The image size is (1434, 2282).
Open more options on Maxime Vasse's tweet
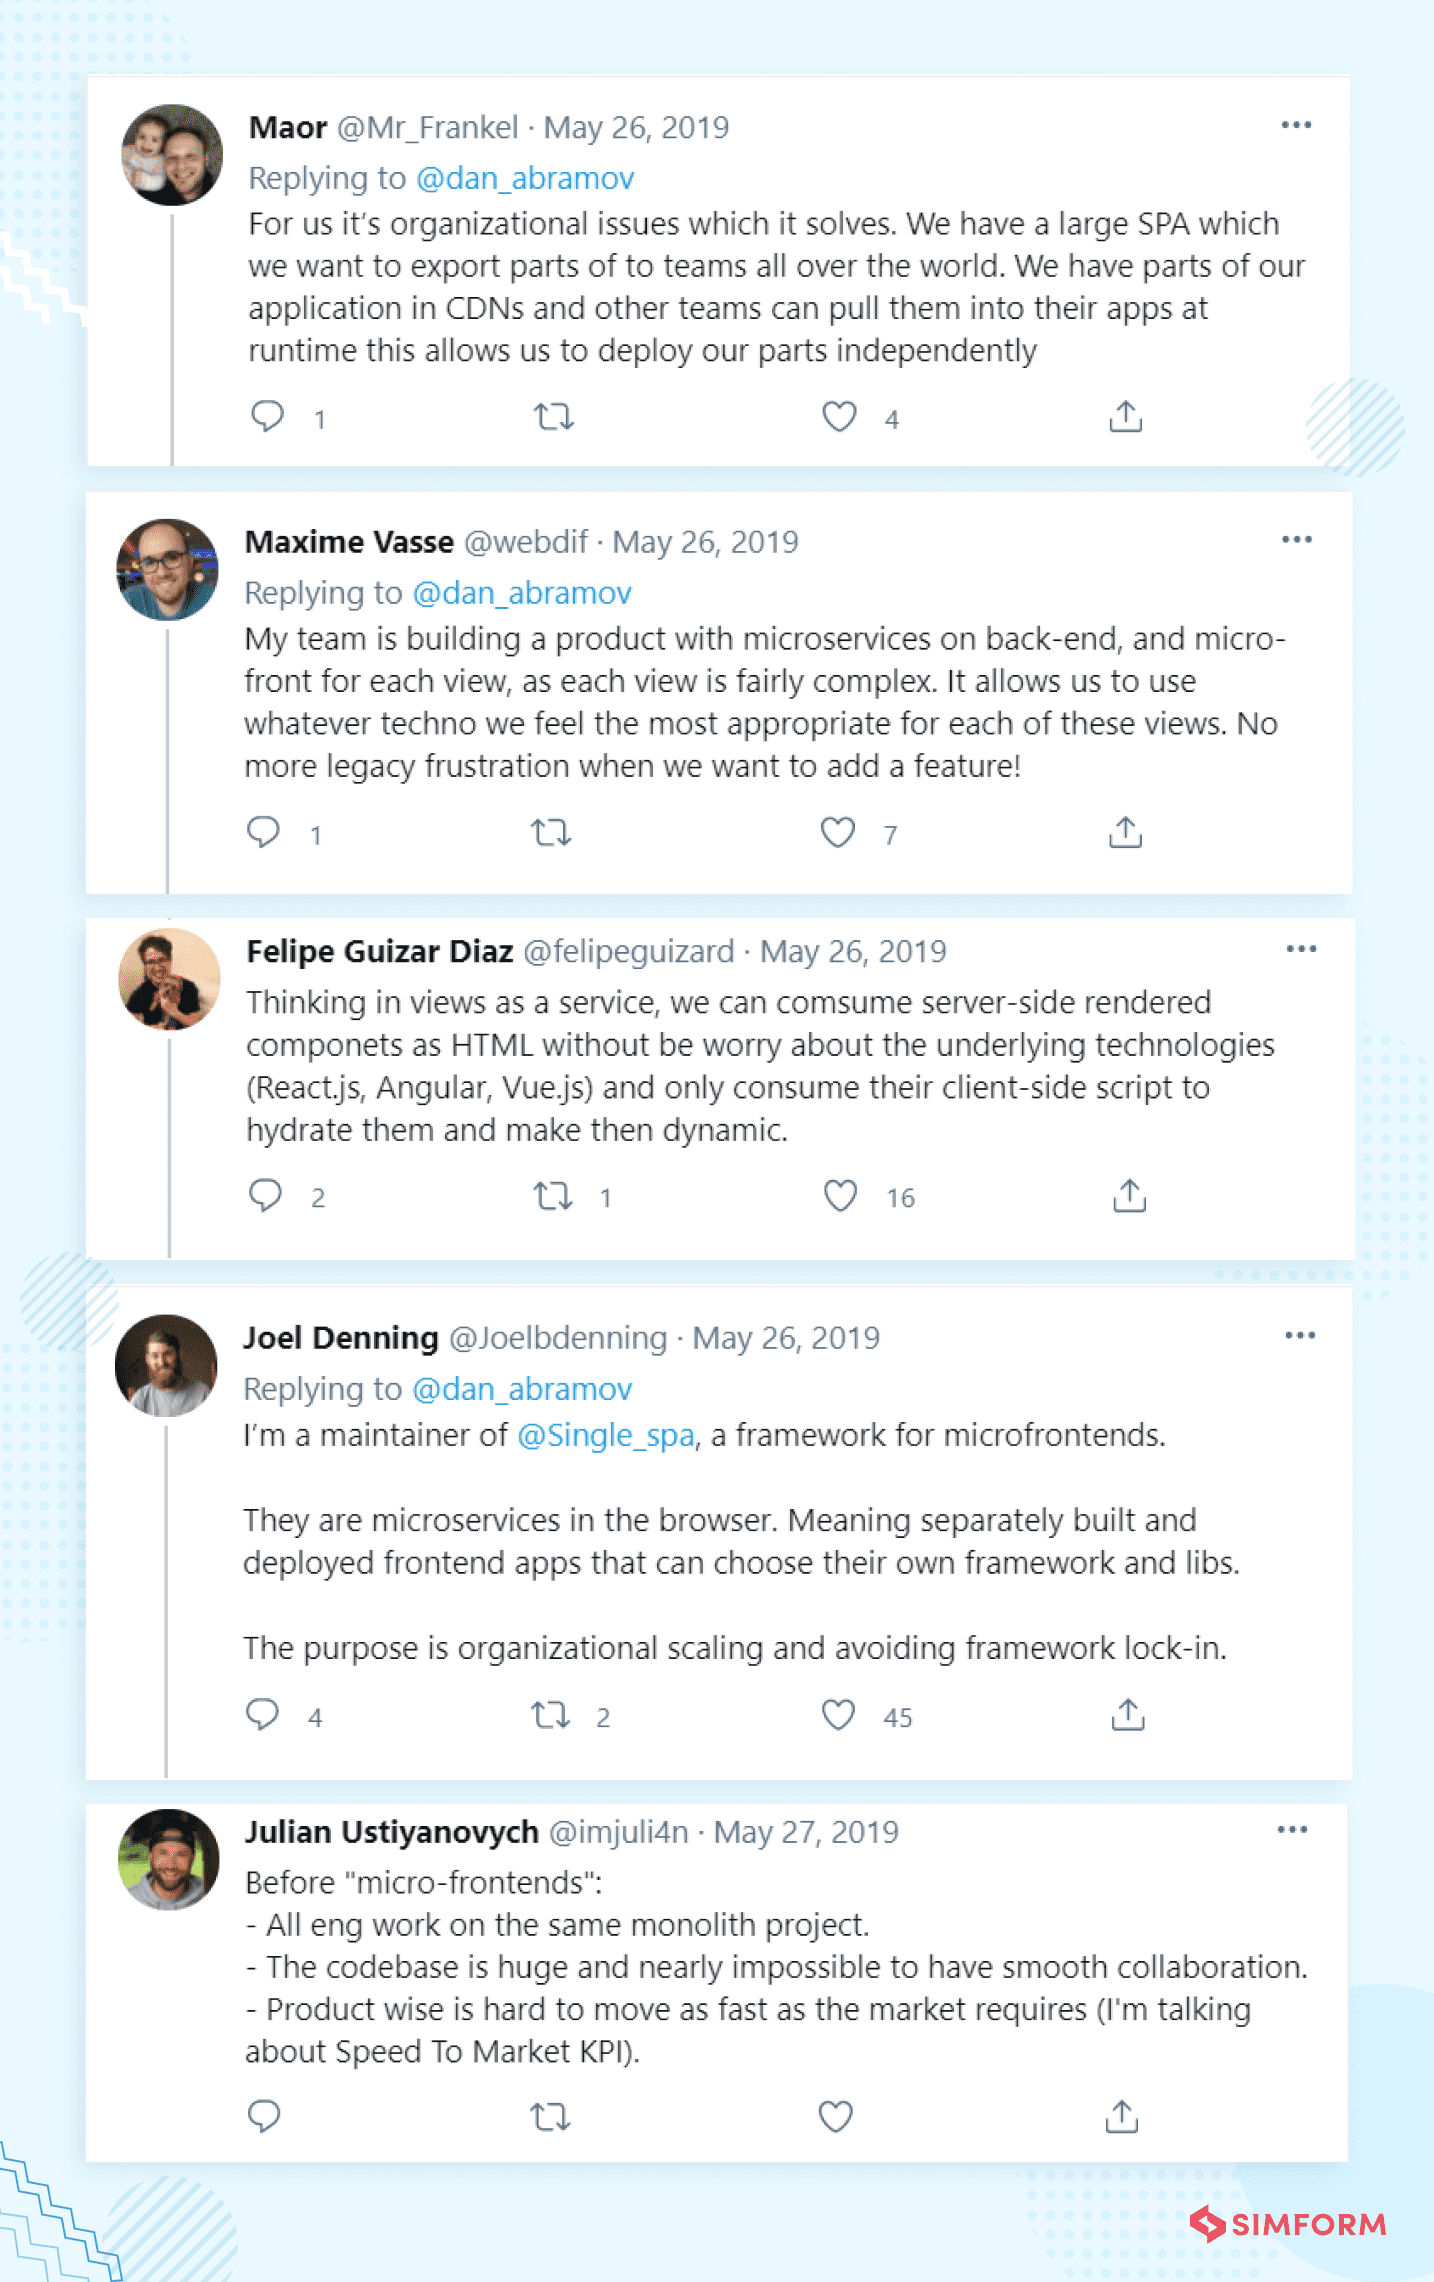(x=1297, y=540)
